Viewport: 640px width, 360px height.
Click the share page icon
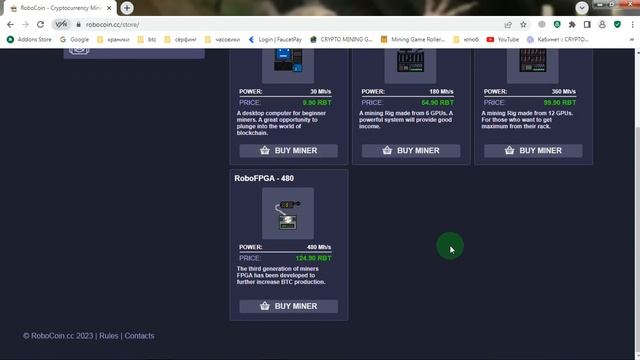(x=508, y=24)
